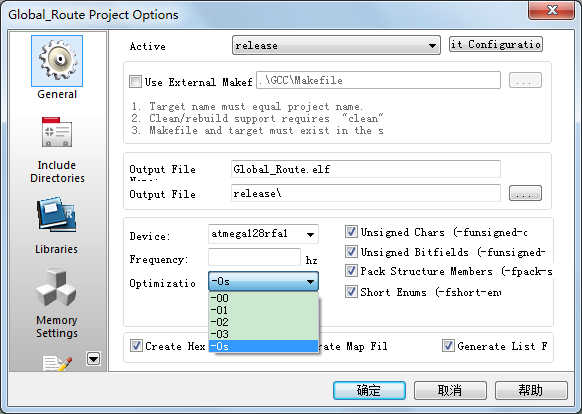Expand the Active configuration dropdown

[336, 45]
